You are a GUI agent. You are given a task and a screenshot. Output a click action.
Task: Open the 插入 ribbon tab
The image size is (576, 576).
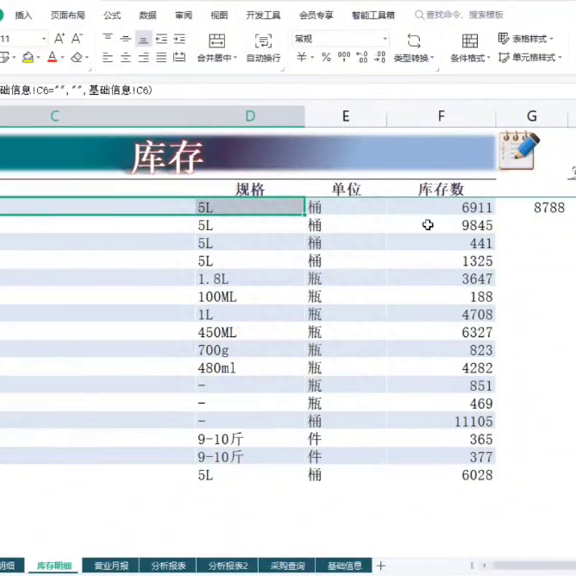tap(23, 15)
